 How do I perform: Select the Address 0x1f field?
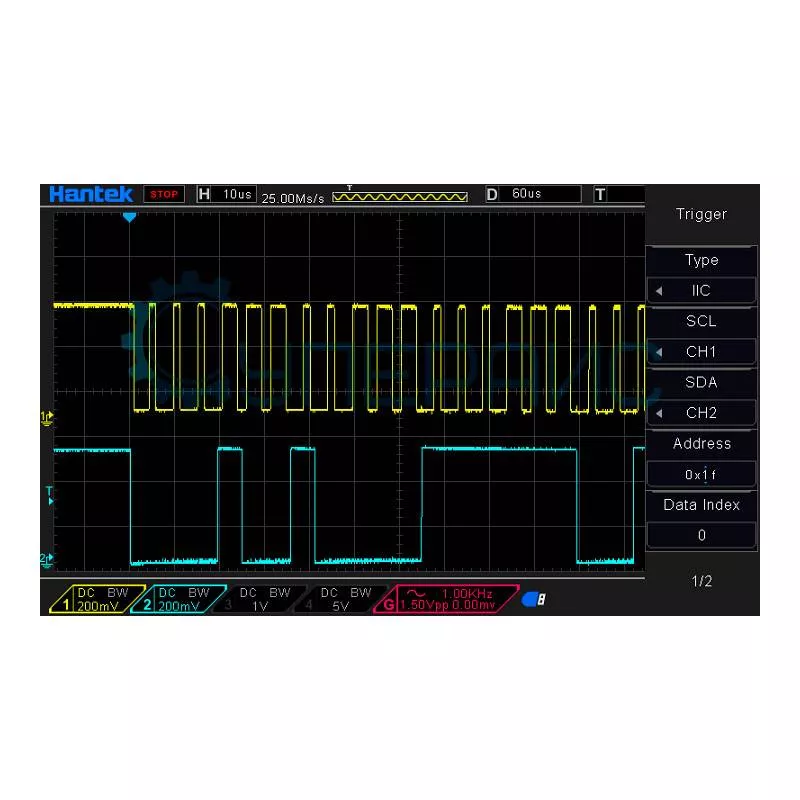click(701, 474)
